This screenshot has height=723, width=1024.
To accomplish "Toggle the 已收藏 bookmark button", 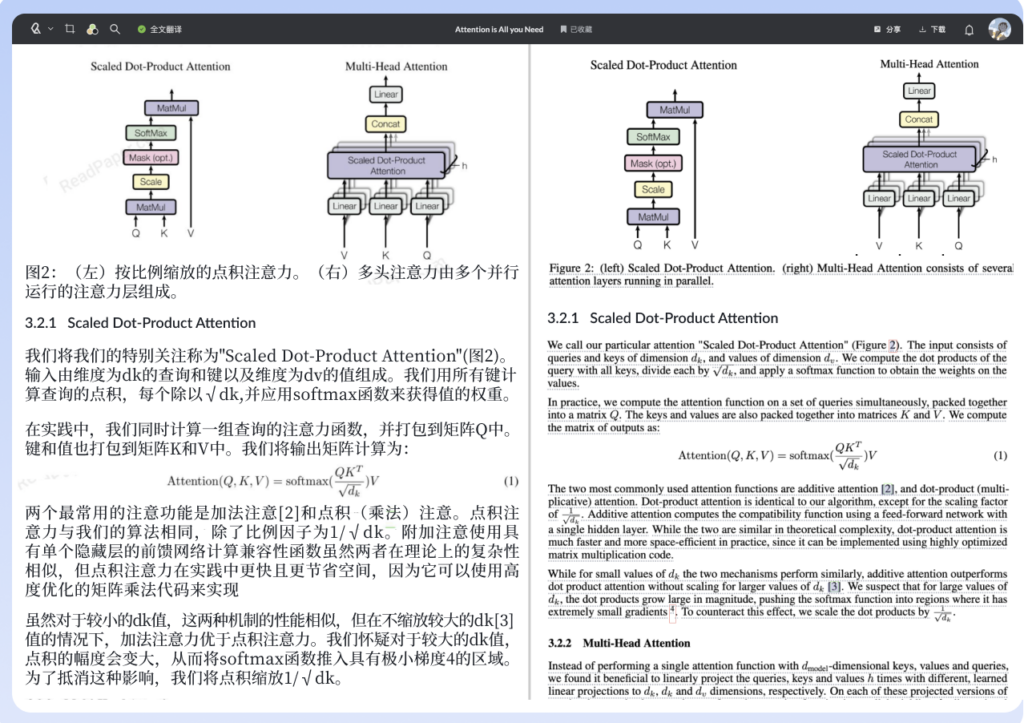I will pyautogui.click(x=576, y=29).
